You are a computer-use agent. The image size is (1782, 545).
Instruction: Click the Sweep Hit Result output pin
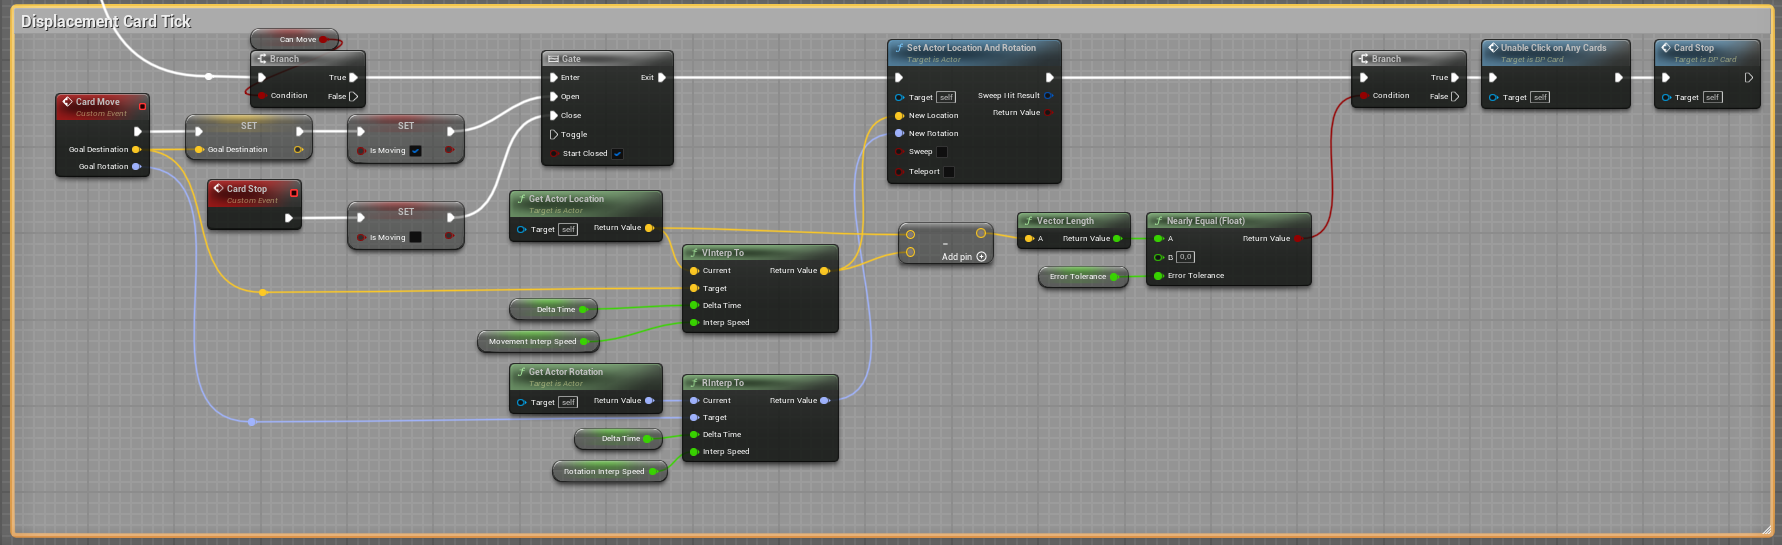1048,96
